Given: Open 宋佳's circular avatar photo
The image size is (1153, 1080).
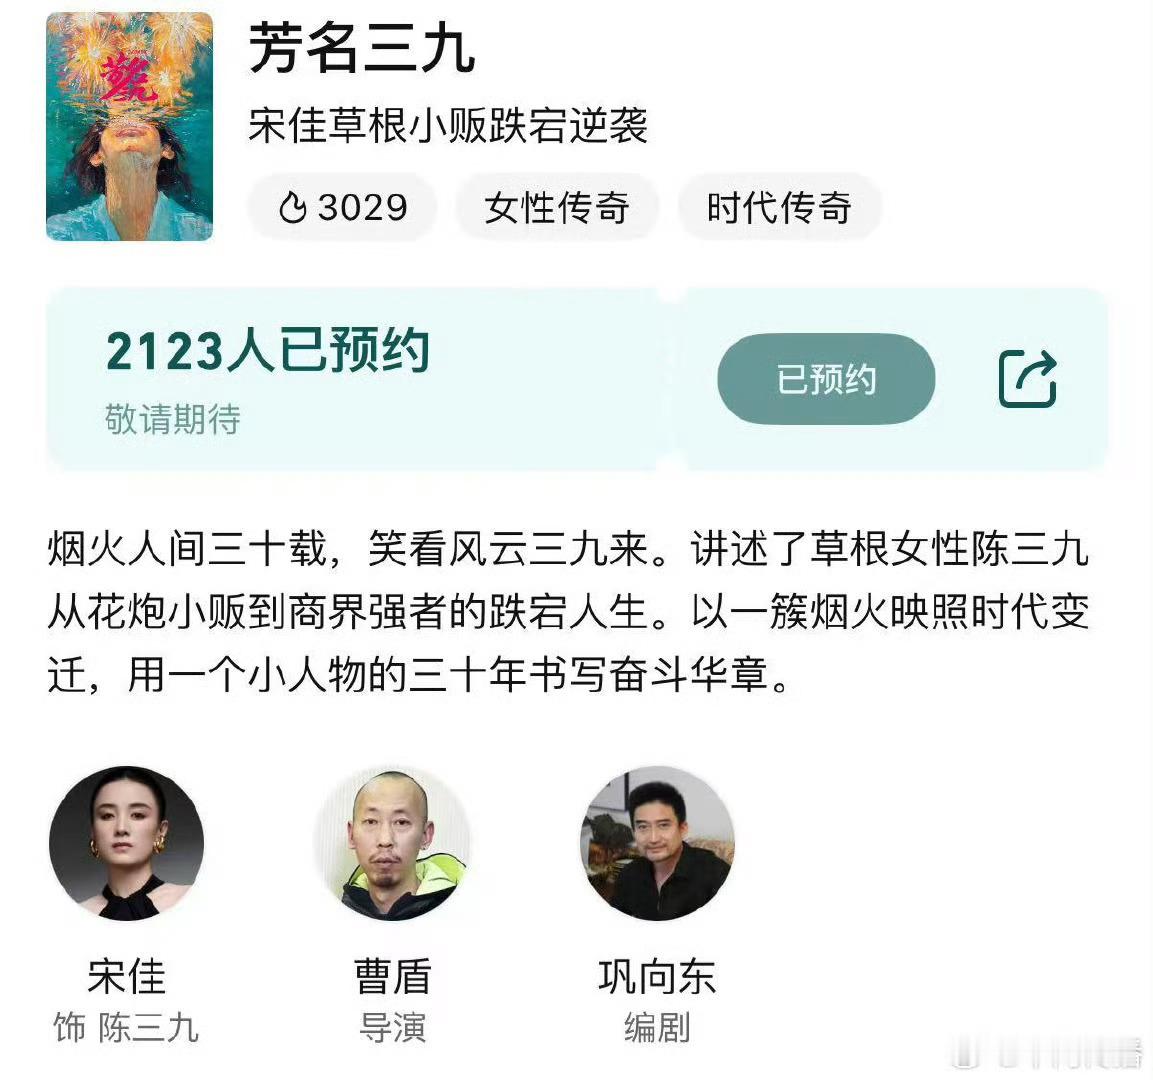Looking at the screenshot, I should click(126, 843).
